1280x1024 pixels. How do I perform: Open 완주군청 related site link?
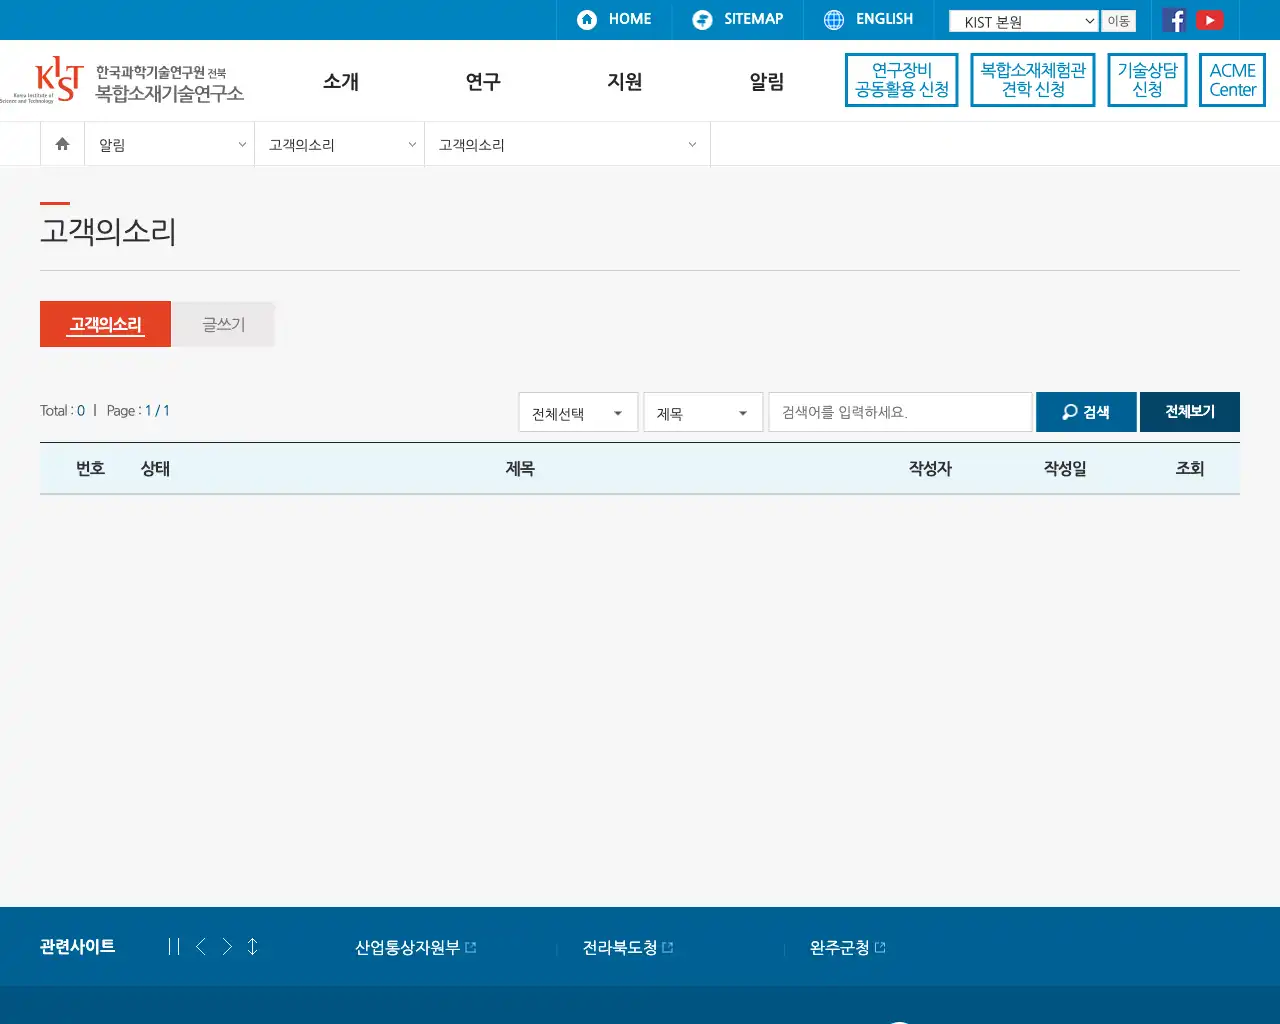coord(848,947)
